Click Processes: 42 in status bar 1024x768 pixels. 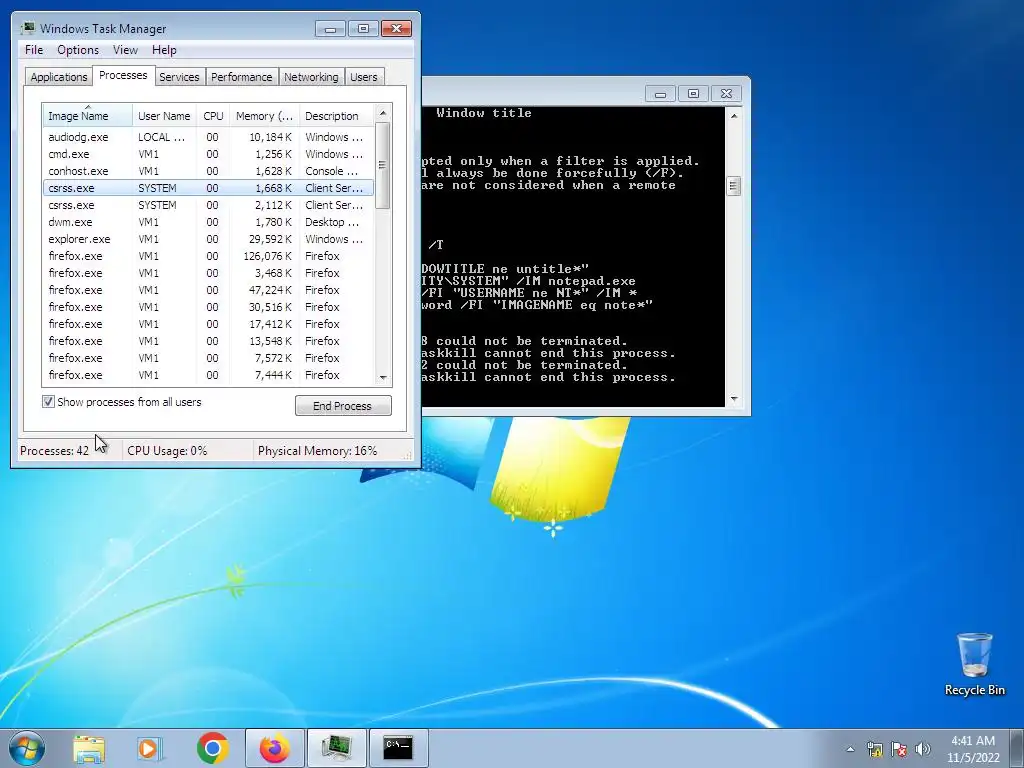(x=54, y=451)
